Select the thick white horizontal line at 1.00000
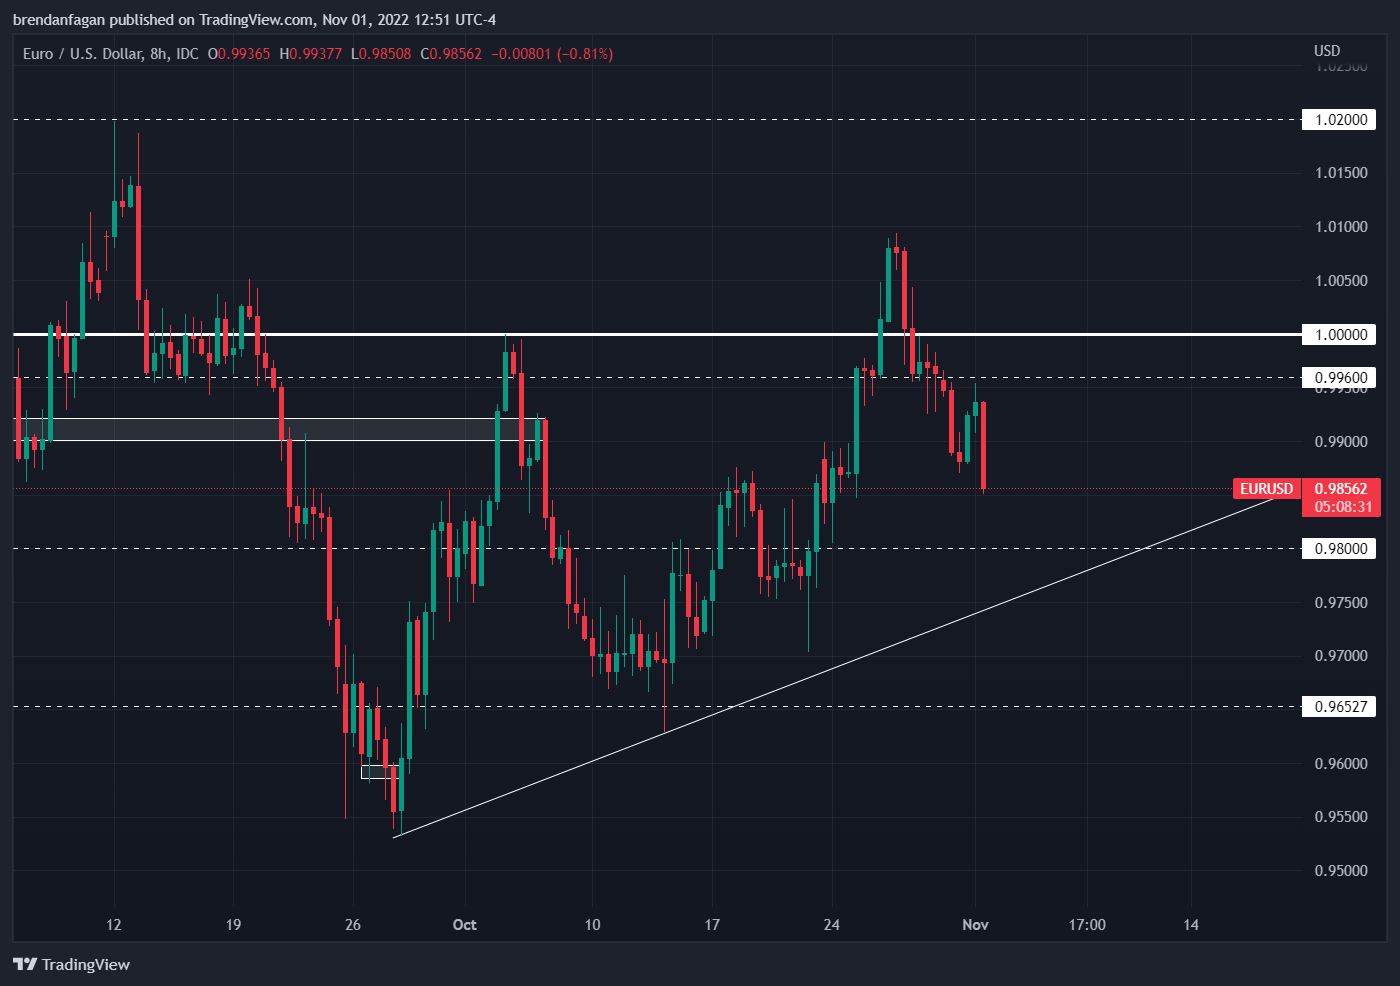 coord(655,334)
